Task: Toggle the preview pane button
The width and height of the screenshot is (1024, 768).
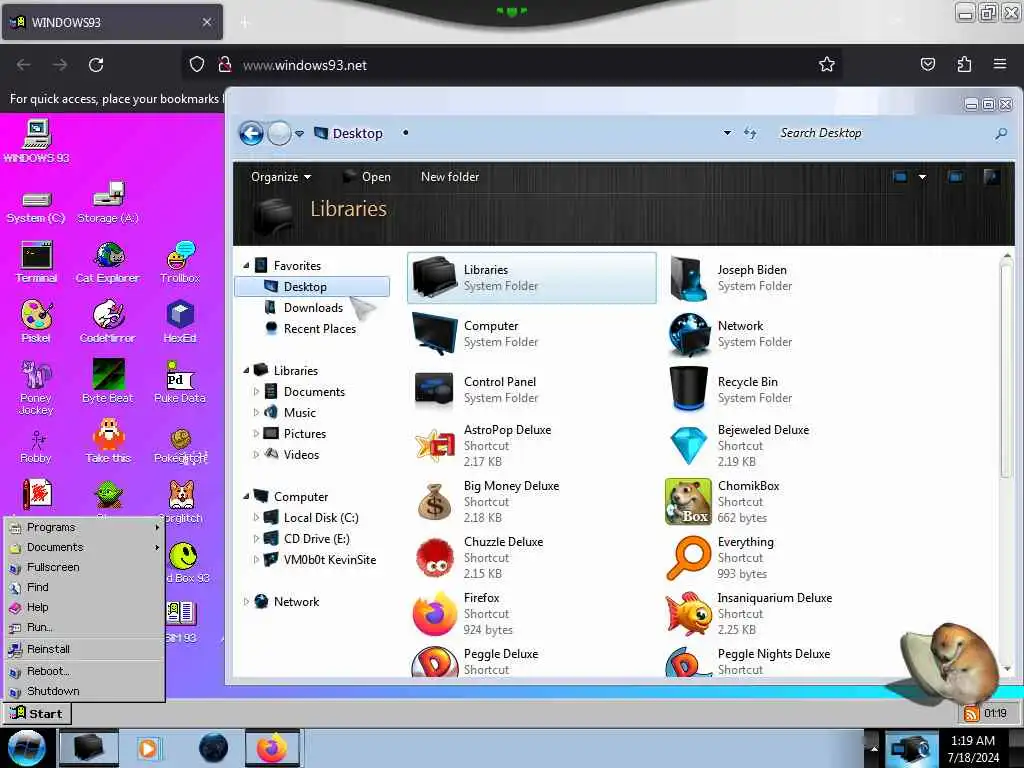Action: tap(955, 177)
